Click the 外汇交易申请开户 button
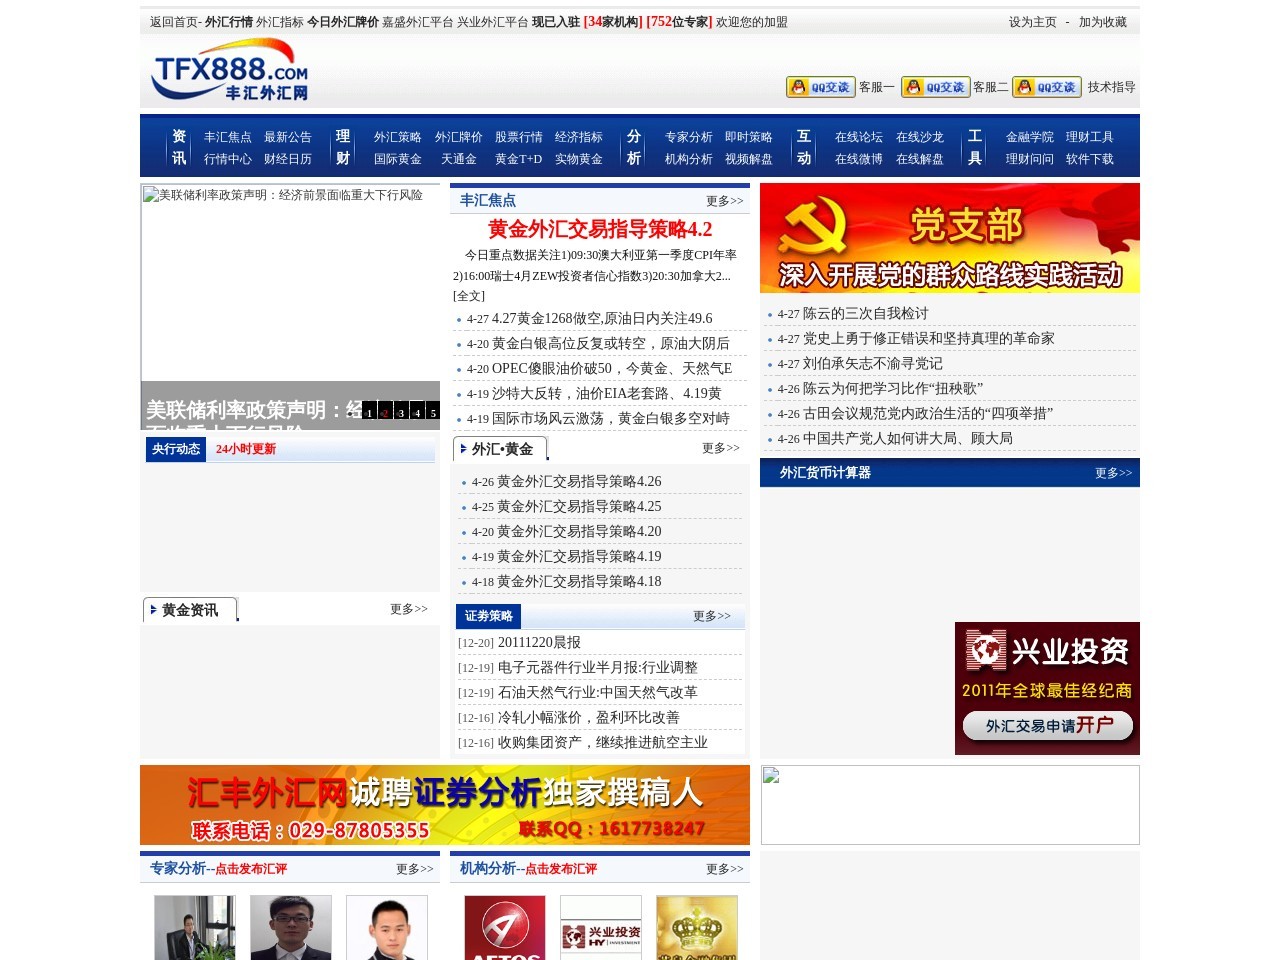The image size is (1280, 960). tap(1047, 725)
